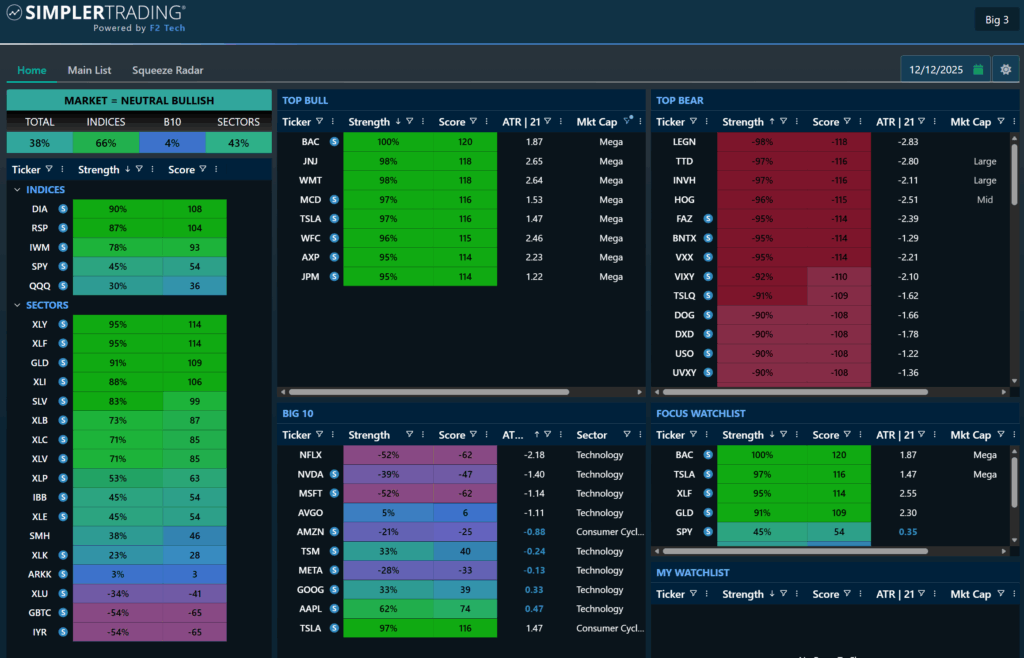Open Top Bull Mkt Cap filter icon

click(628, 121)
